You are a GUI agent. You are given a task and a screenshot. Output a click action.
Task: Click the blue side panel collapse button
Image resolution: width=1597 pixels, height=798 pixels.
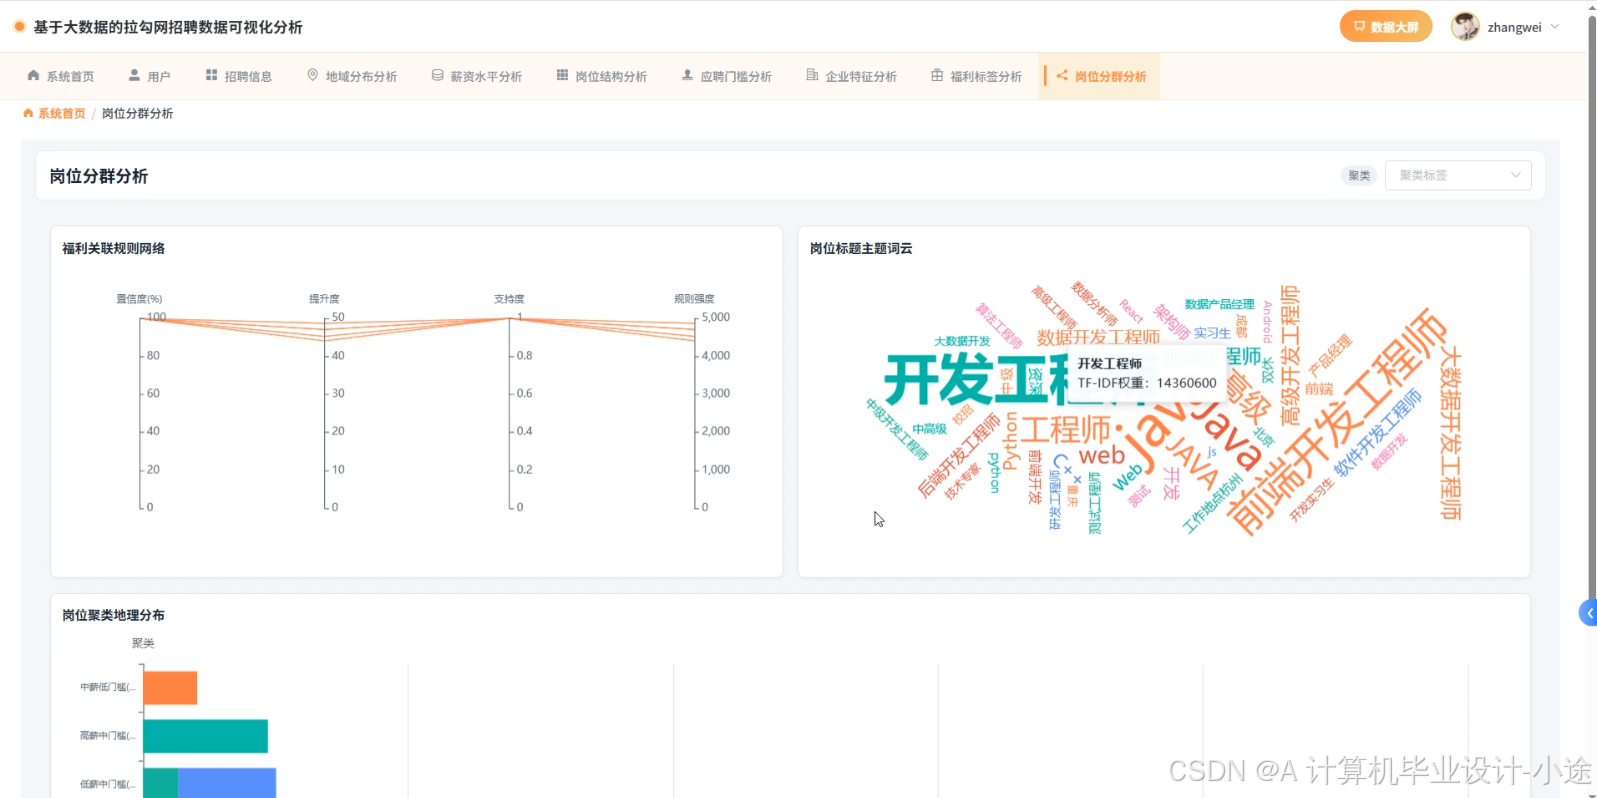1588,613
